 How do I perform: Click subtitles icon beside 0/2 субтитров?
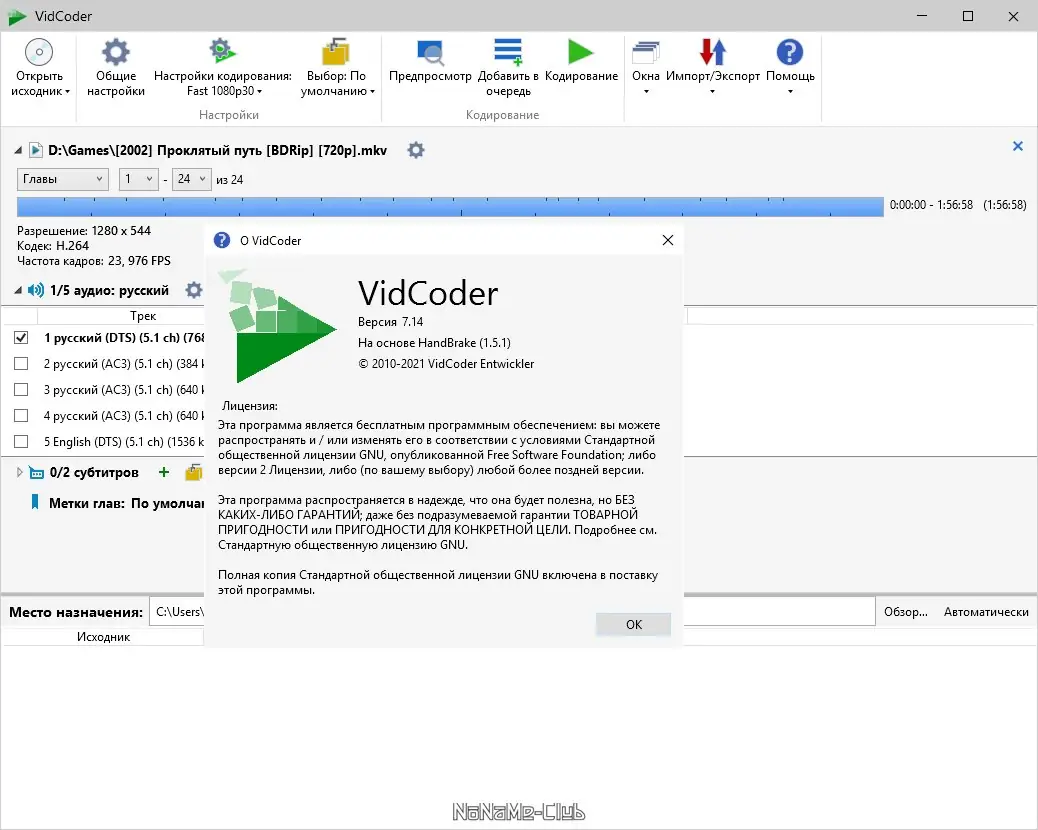(x=36, y=473)
